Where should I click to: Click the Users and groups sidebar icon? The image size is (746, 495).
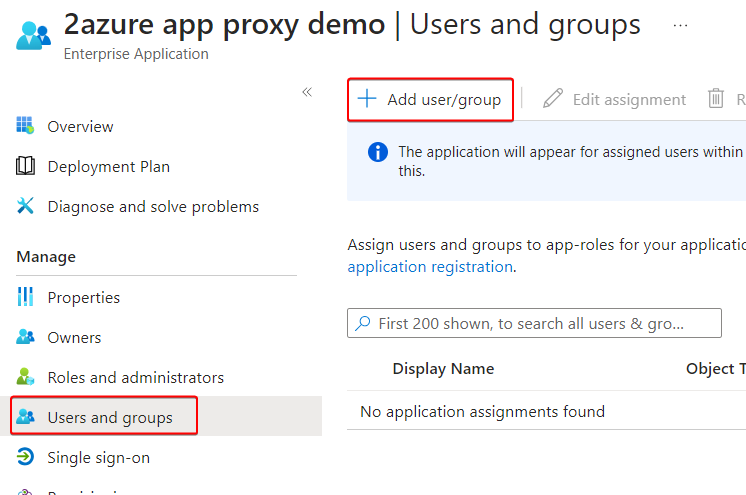click(25, 416)
